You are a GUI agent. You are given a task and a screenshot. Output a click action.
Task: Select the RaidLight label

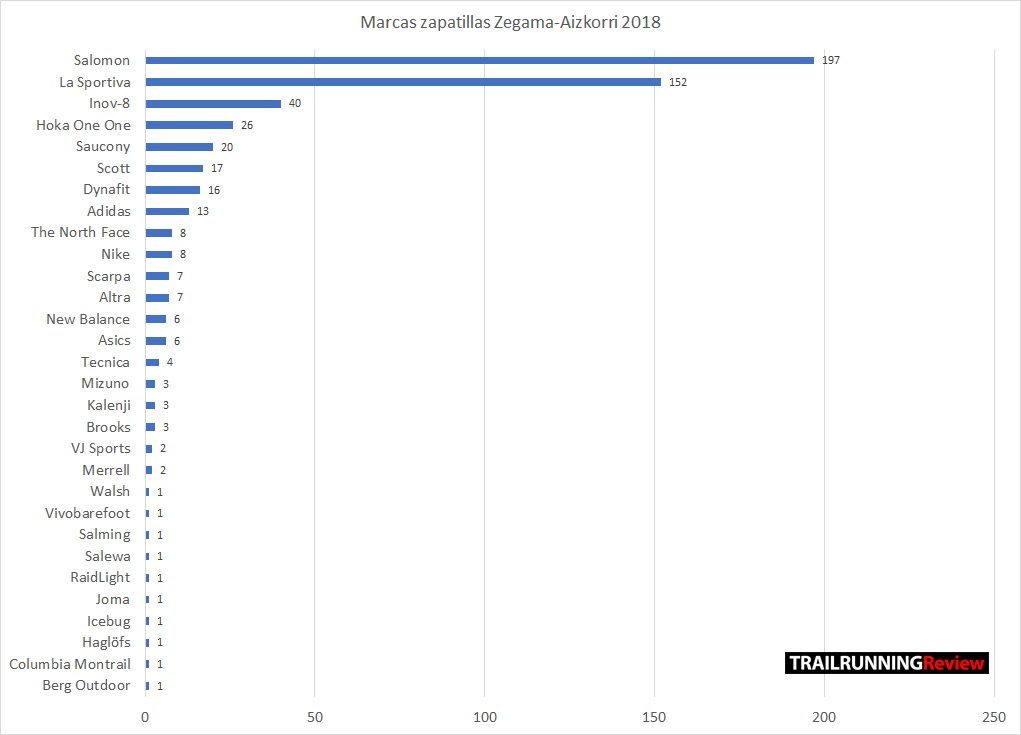point(100,577)
